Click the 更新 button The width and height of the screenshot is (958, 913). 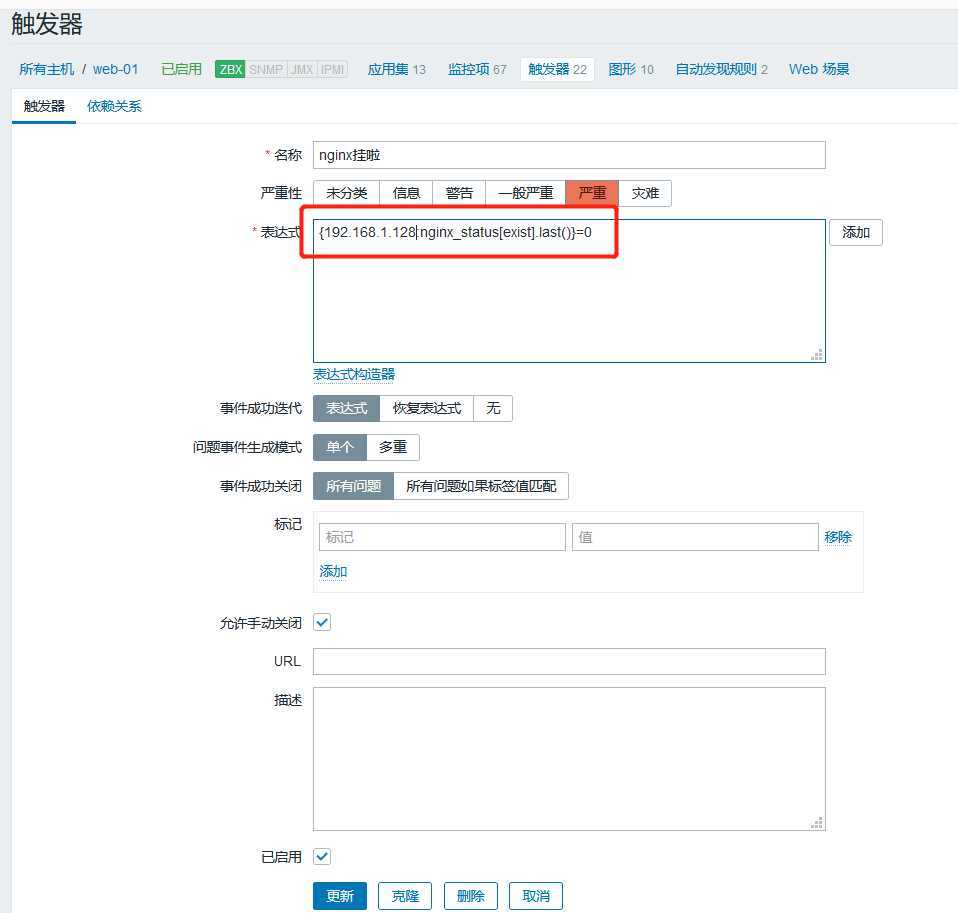[340, 896]
